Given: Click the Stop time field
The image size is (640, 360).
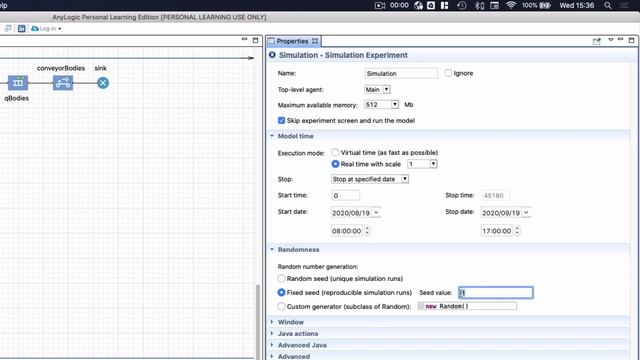Looking at the screenshot, I should click(496, 196).
